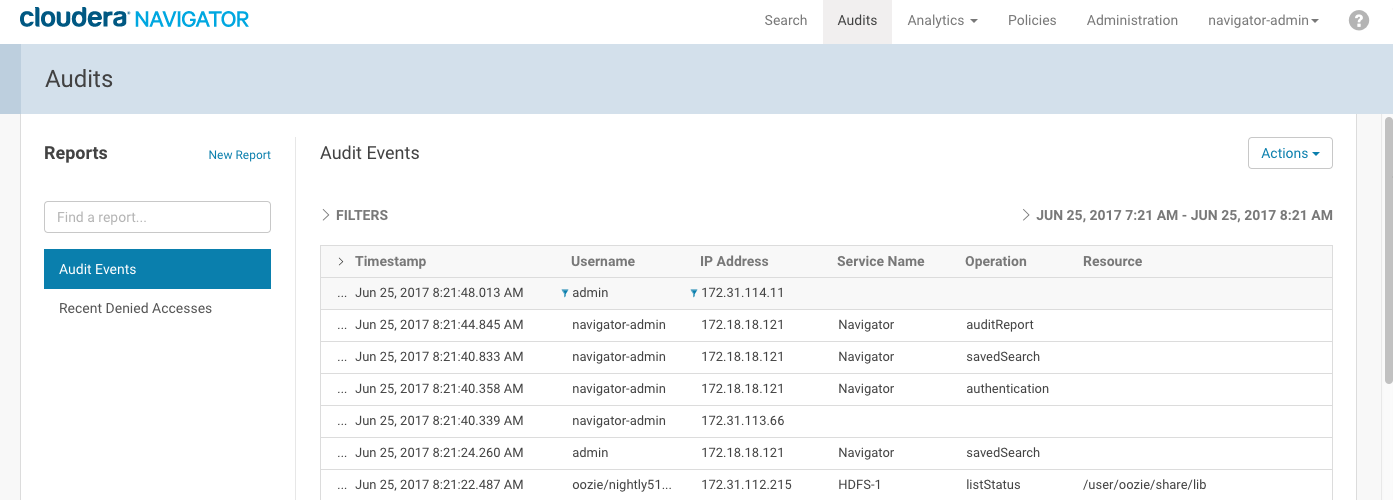Viewport: 1393px width, 500px height.
Task: Open details ellipsis for auditReport event row
Action: click(x=342, y=325)
